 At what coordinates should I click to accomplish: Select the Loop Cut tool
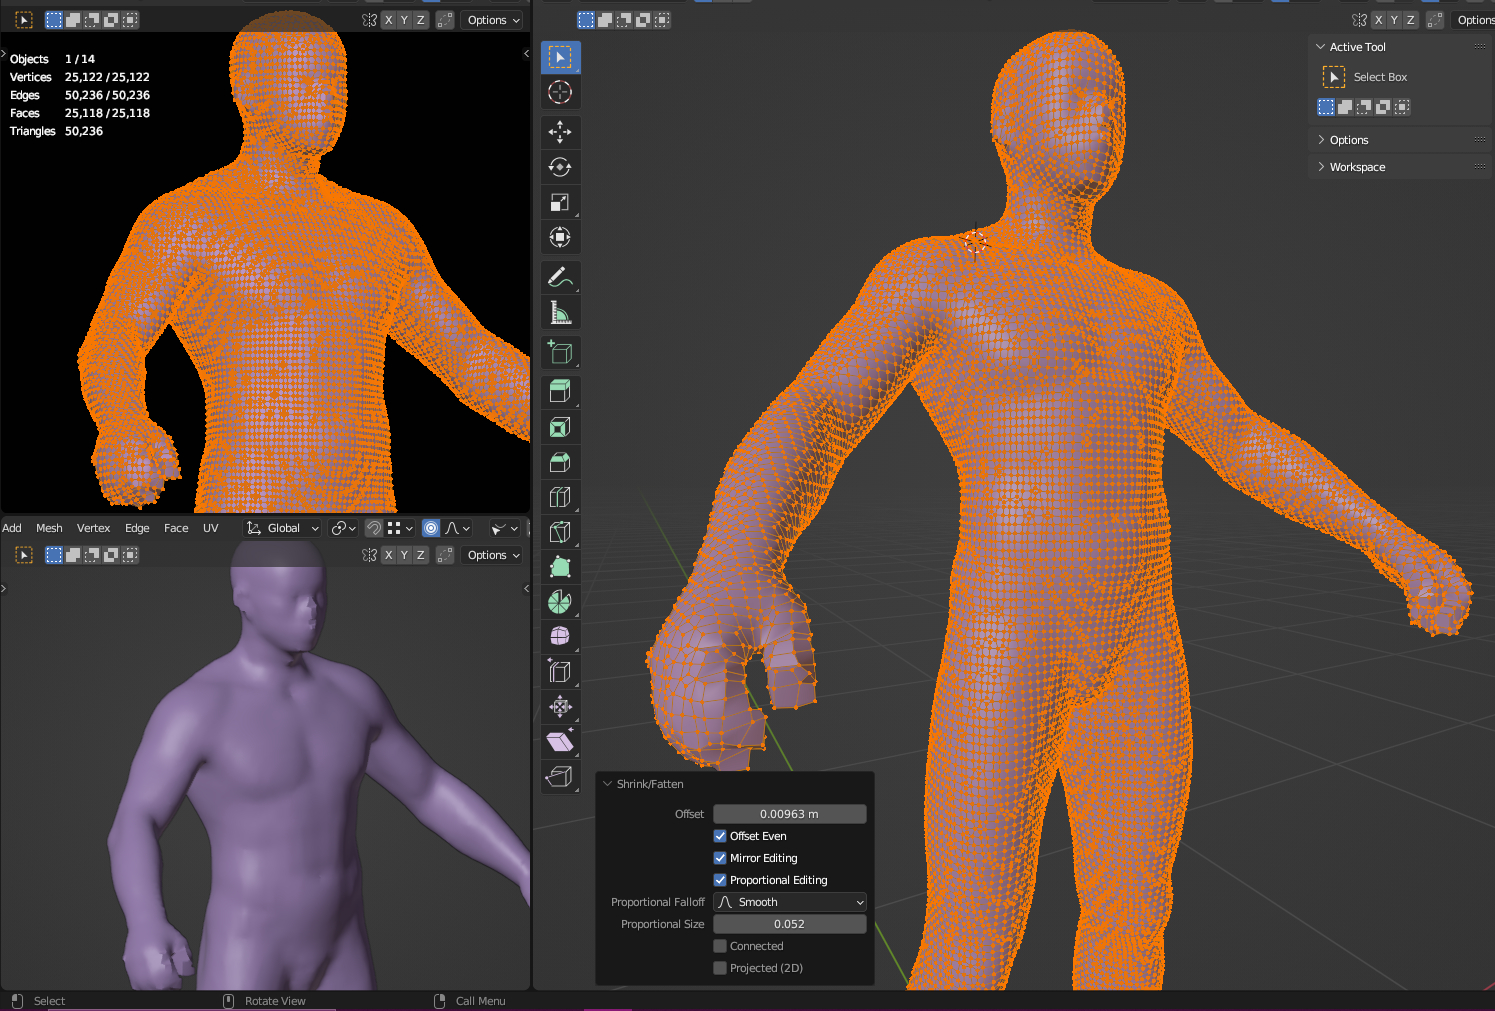click(560, 497)
